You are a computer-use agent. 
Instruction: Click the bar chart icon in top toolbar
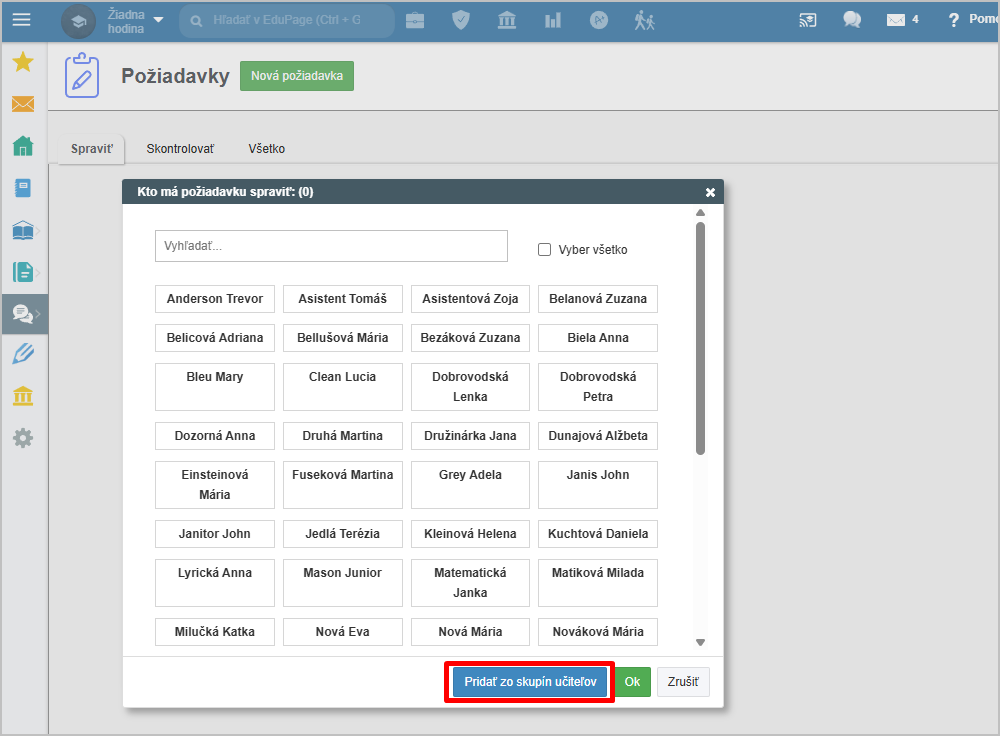[x=553, y=20]
